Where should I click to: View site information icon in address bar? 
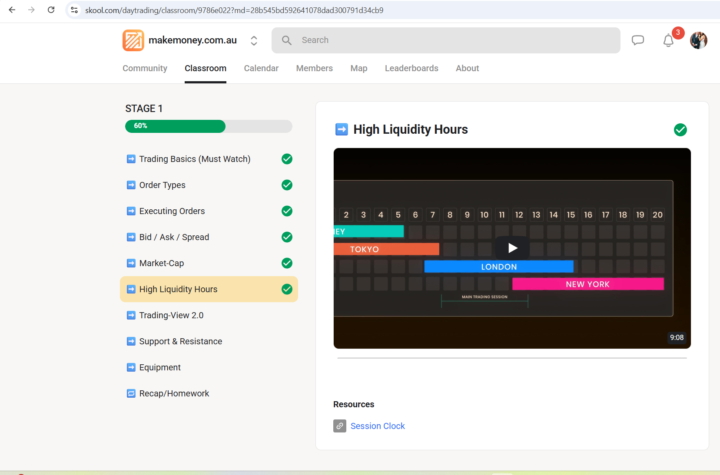[74, 10]
